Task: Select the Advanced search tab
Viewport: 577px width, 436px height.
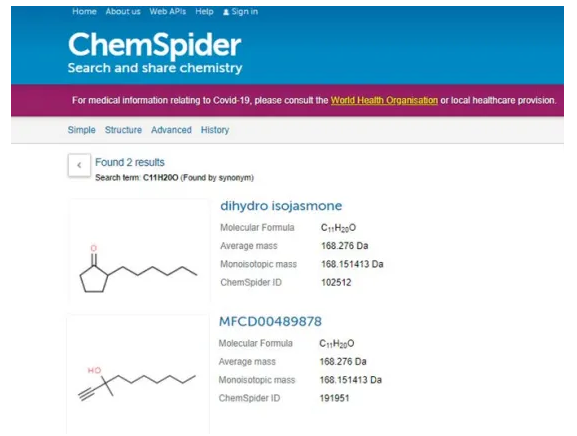Action: pos(171,130)
